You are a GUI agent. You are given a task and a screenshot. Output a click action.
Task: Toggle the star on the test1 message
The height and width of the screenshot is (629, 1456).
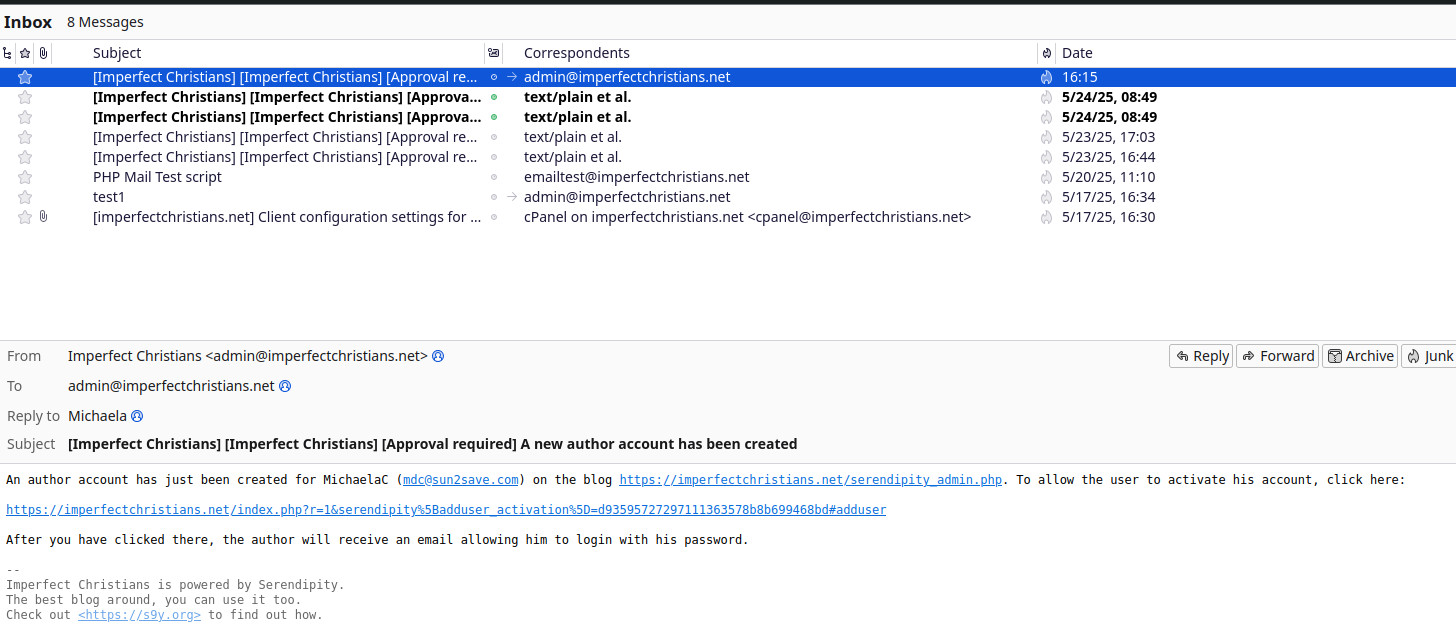coord(24,197)
